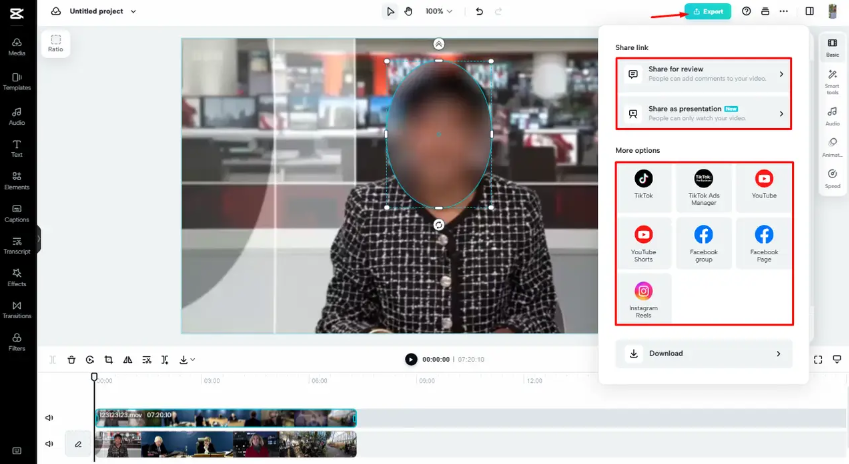Open the help question mark icon
The width and height of the screenshot is (849, 464).
click(x=746, y=11)
